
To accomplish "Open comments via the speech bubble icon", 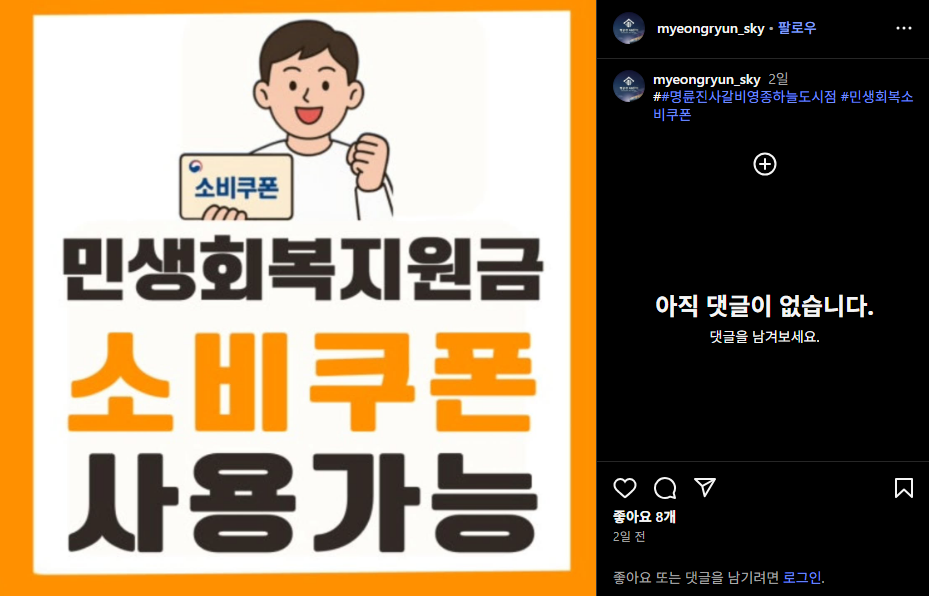I will click(665, 488).
